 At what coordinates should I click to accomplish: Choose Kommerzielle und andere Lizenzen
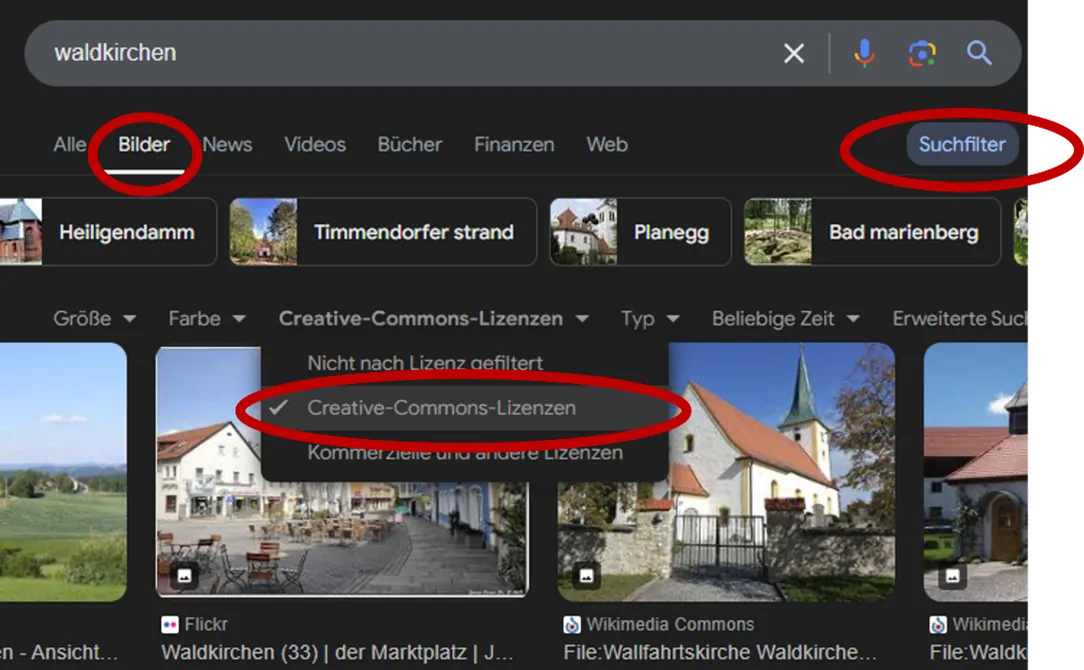[465, 452]
